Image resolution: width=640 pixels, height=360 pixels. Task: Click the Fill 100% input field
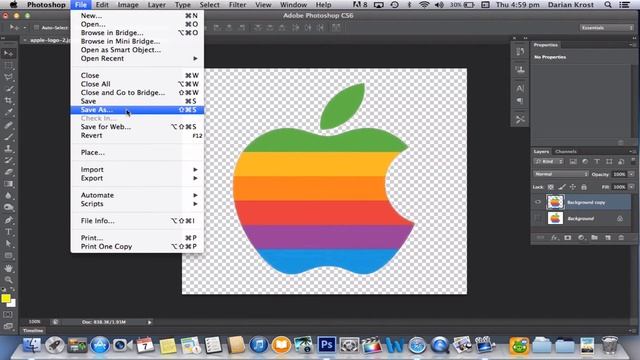(619, 187)
